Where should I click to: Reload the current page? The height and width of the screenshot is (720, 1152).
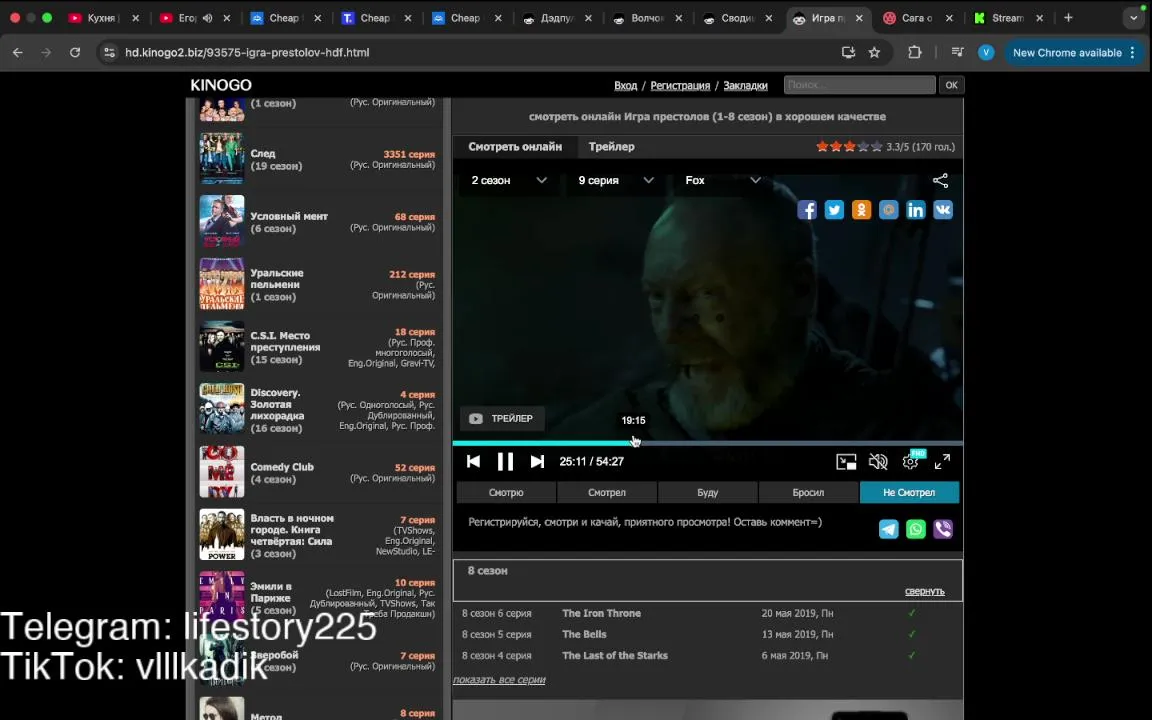click(75, 52)
